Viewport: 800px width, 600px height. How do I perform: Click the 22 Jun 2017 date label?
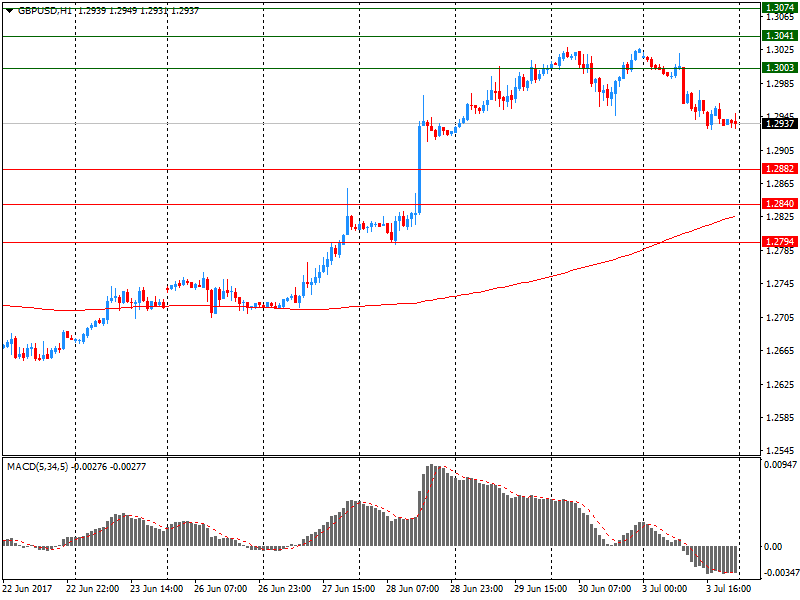27,589
